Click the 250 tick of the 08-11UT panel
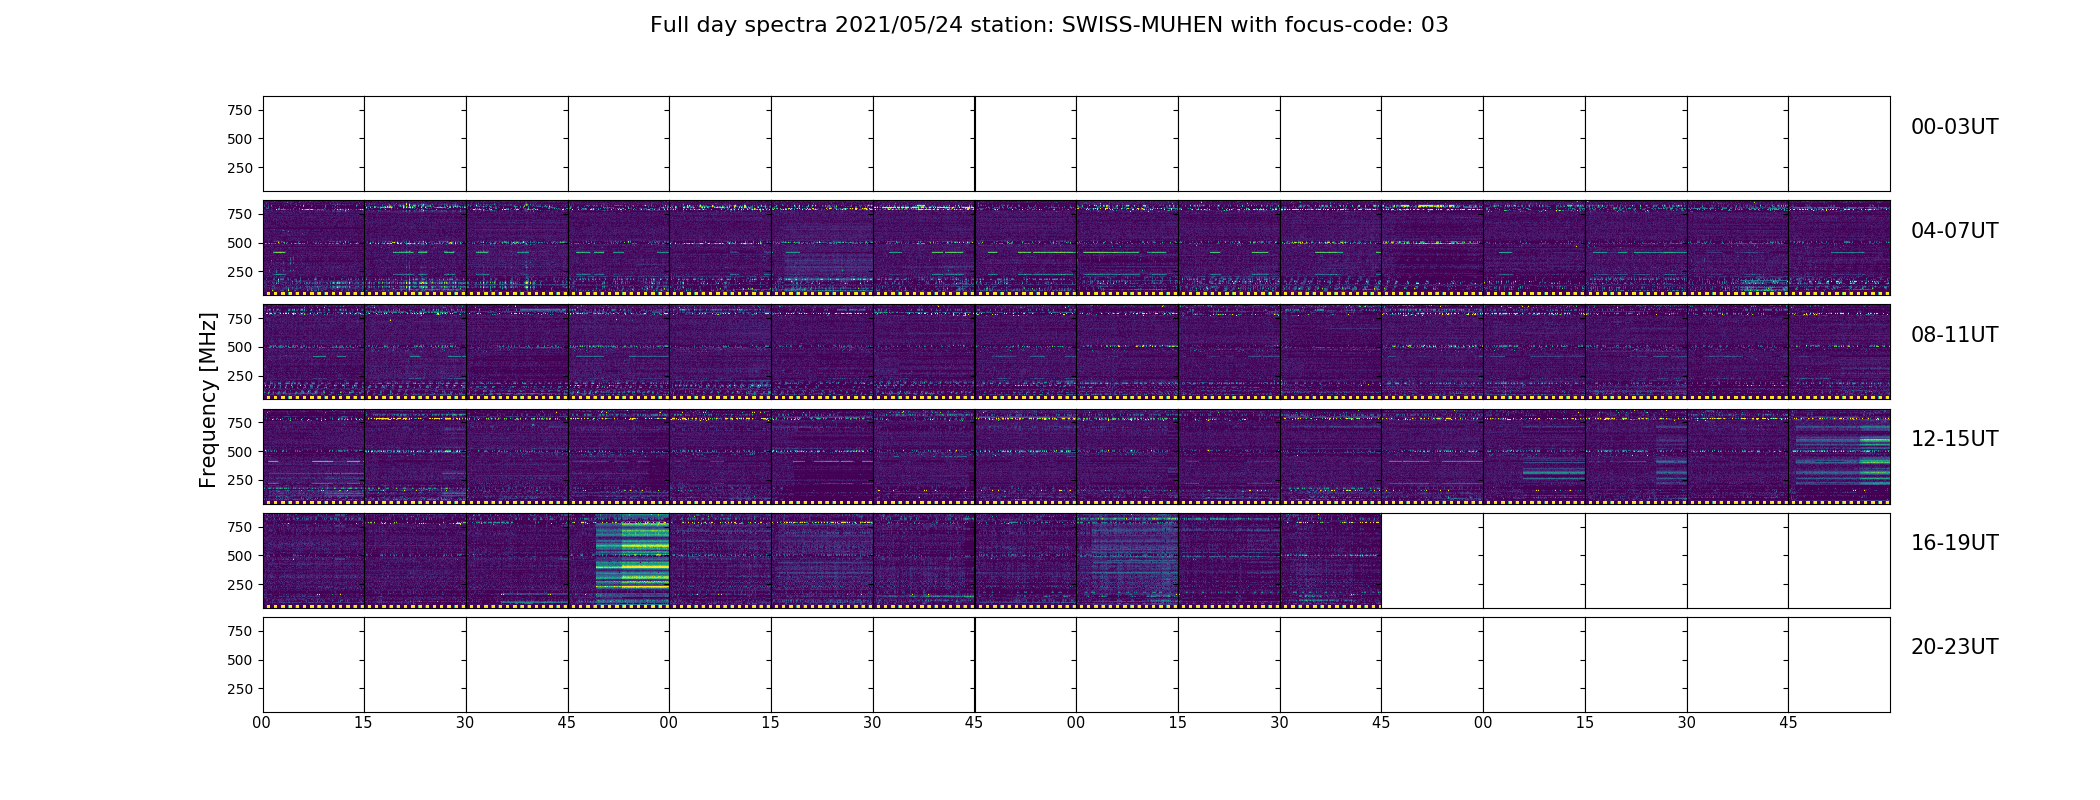 tap(240, 376)
